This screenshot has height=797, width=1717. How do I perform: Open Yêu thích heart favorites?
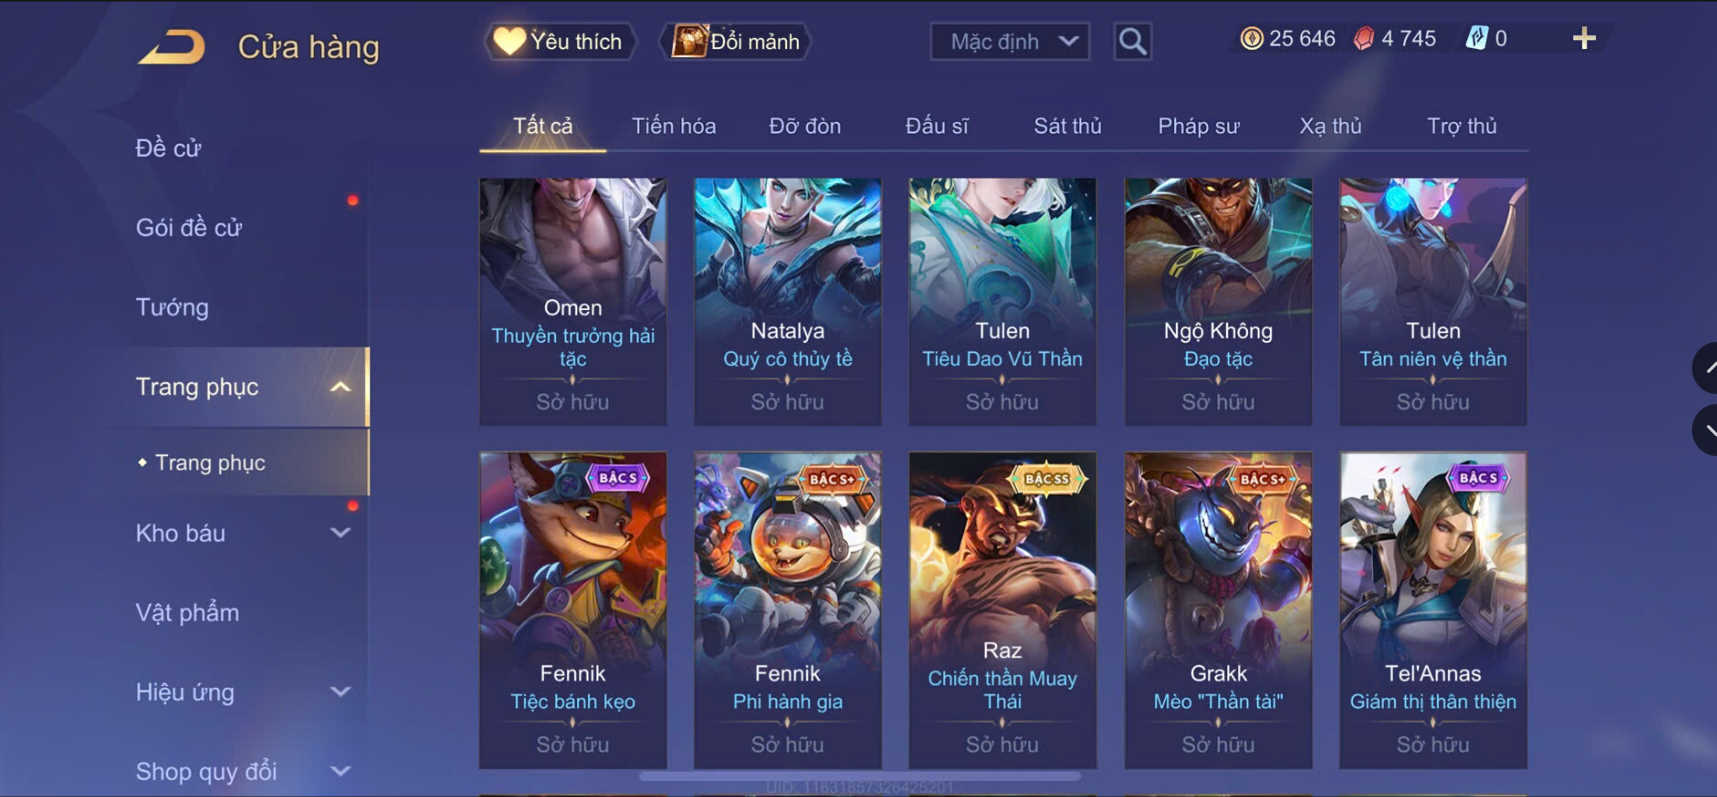click(x=559, y=41)
